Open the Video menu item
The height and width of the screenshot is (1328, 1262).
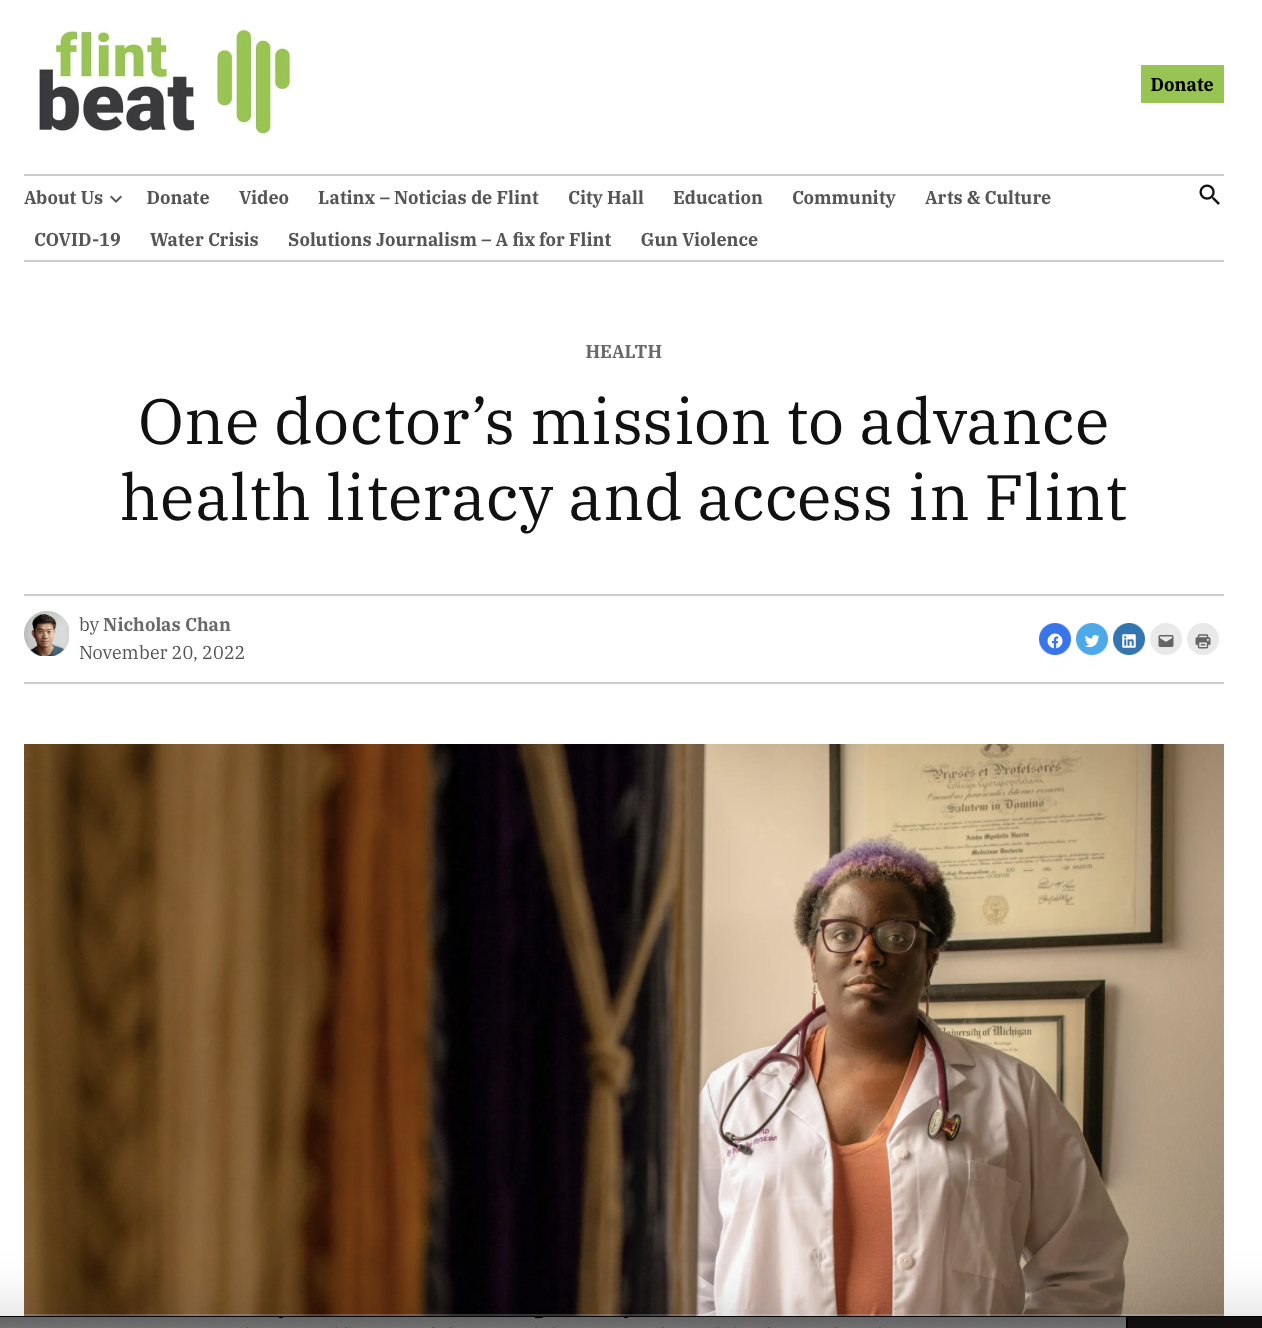(264, 198)
